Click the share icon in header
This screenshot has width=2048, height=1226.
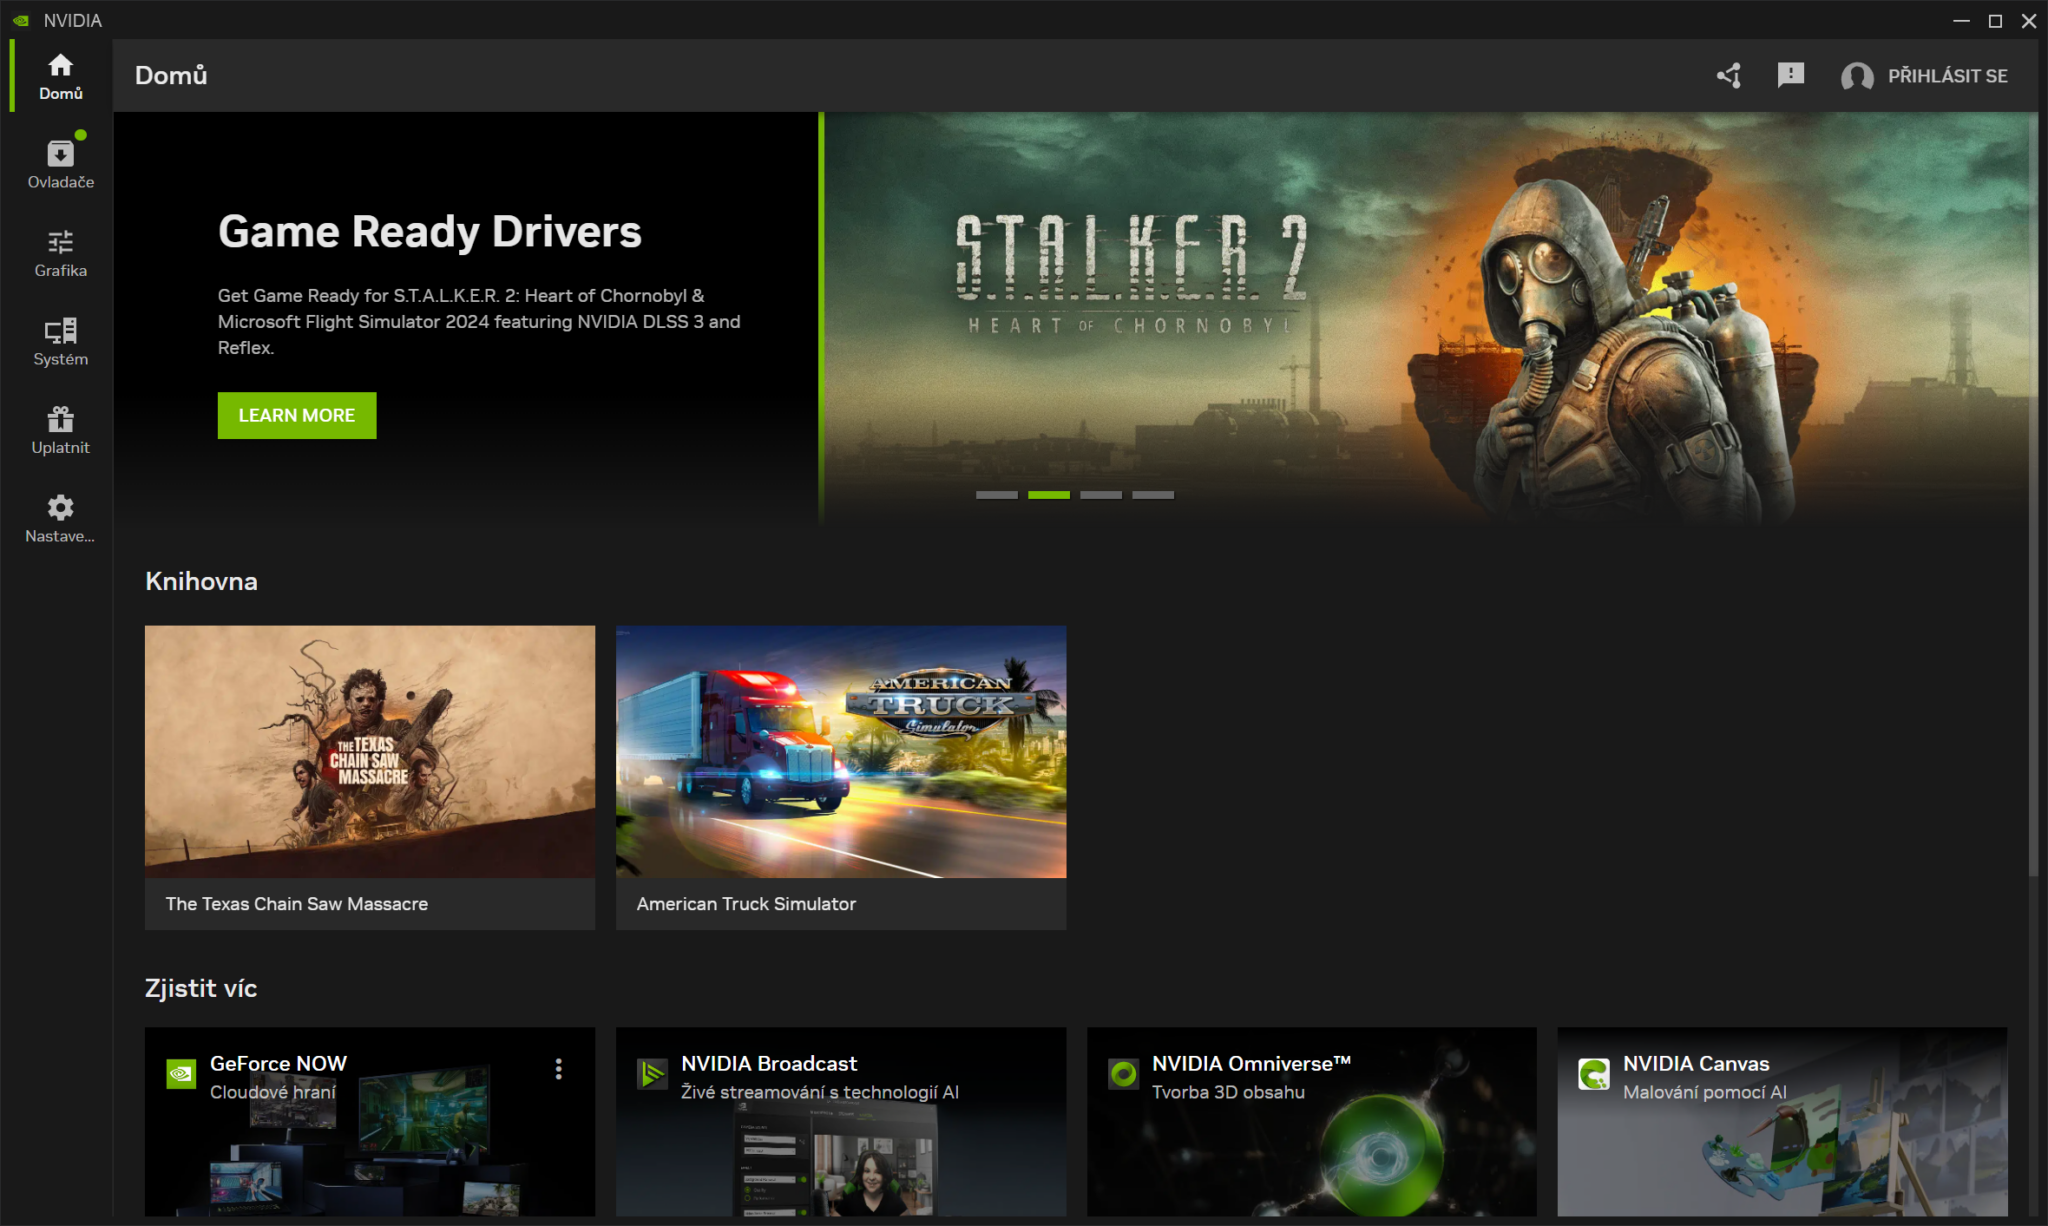tap(1729, 76)
